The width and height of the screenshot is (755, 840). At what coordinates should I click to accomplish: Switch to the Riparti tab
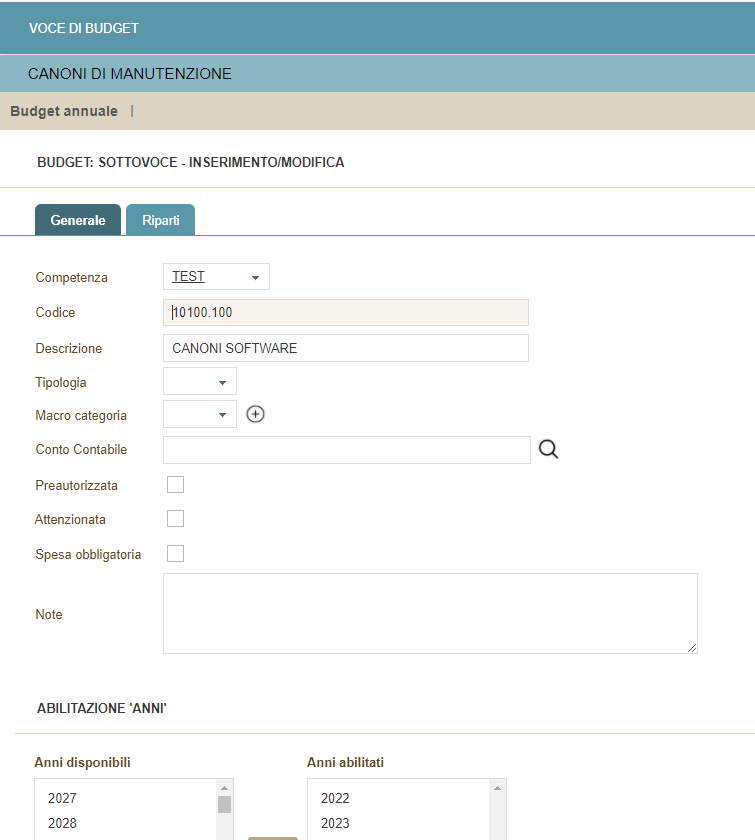(x=160, y=220)
